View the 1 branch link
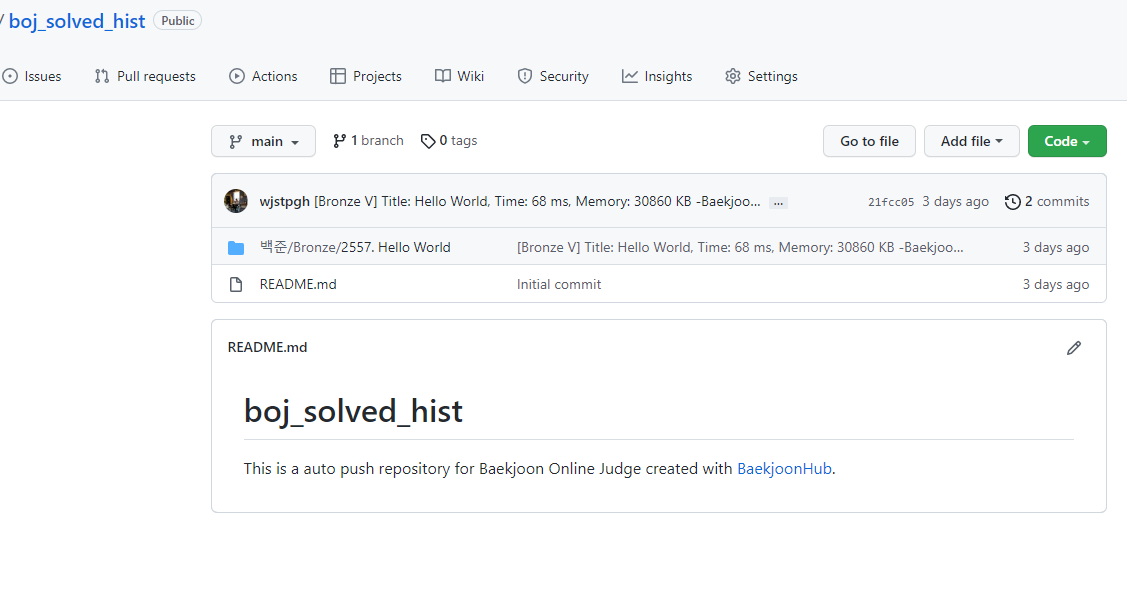This screenshot has height=599, width=1127. (x=368, y=141)
